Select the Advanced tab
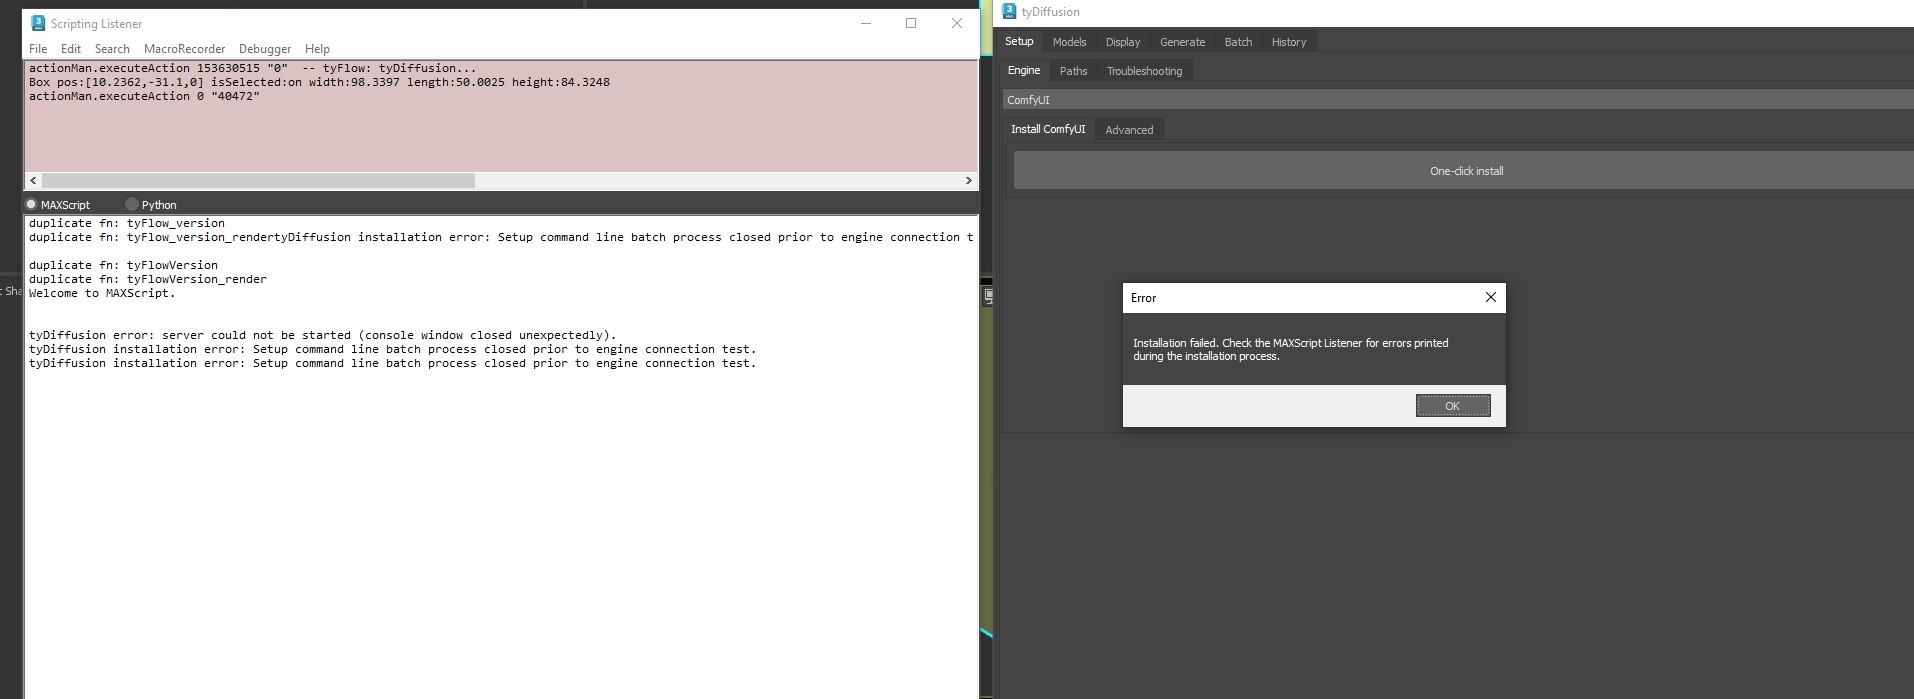The image size is (1914, 699). (x=1129, y=130)
